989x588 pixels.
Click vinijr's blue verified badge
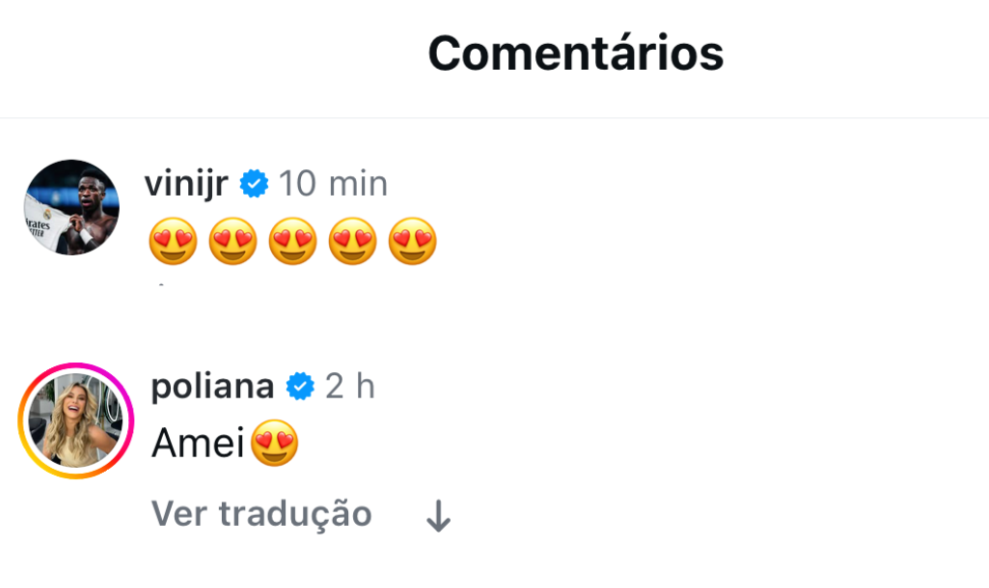(x=255, y=185)
